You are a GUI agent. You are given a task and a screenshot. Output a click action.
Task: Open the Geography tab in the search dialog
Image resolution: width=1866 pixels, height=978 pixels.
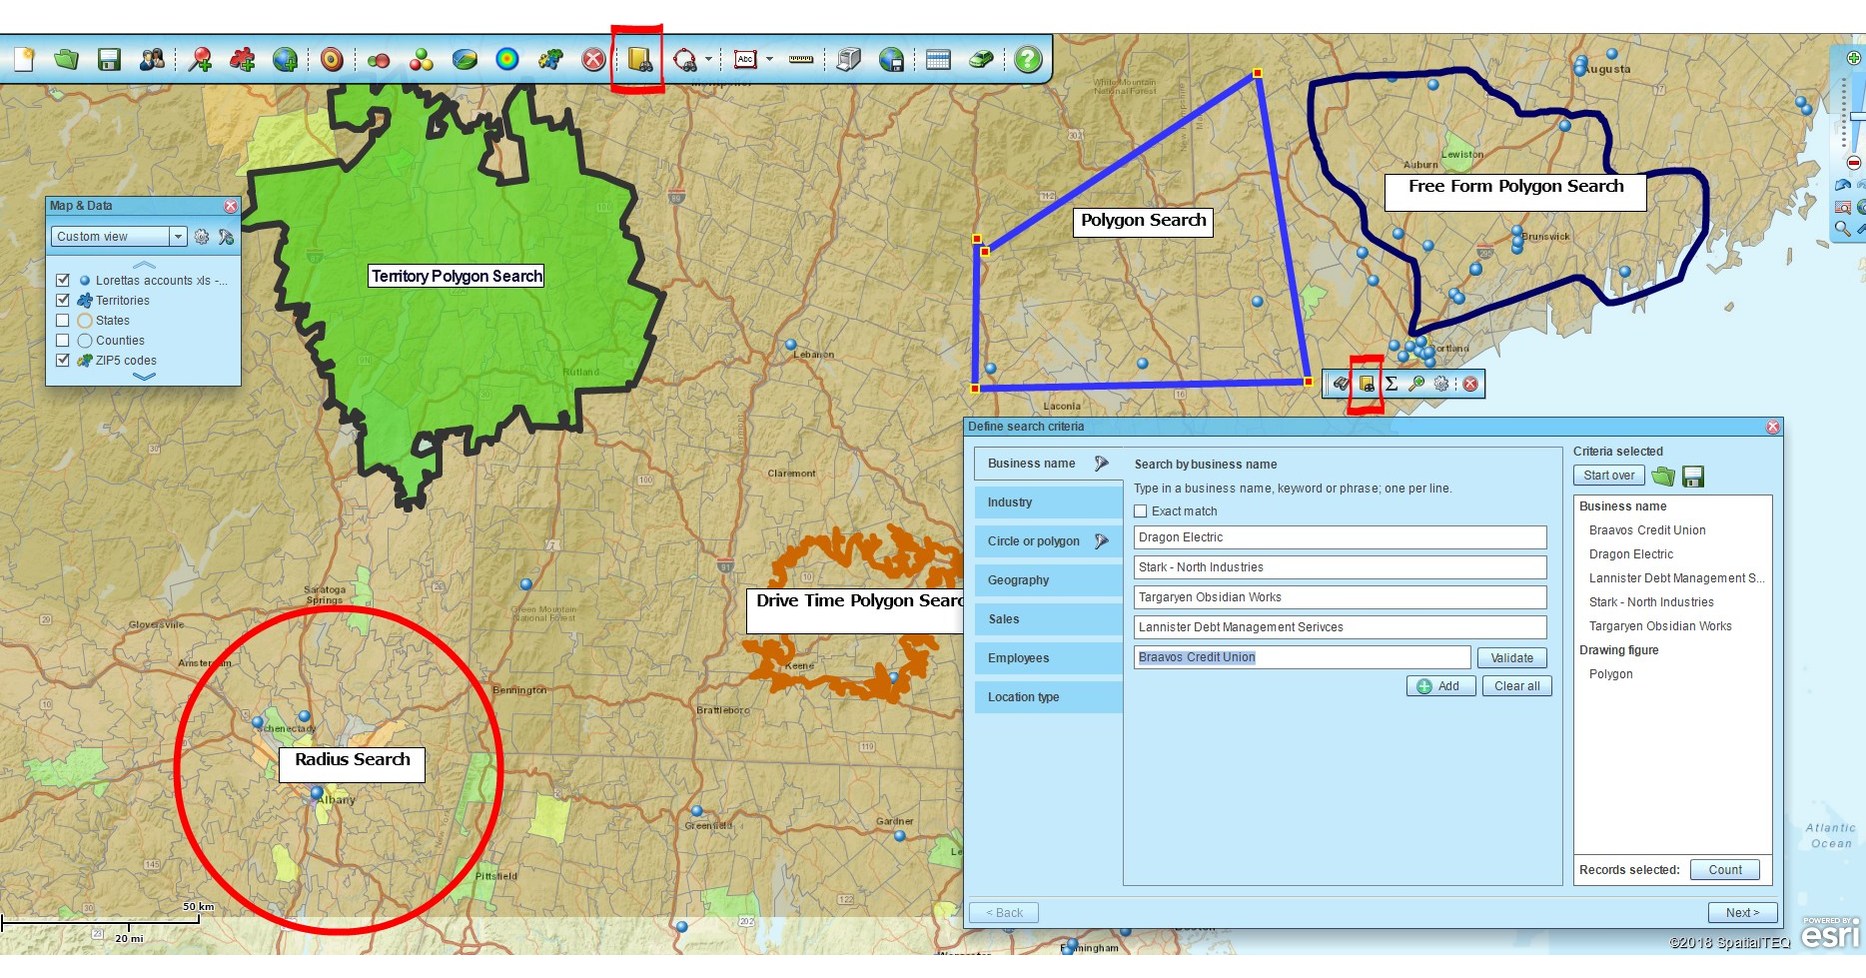[x=1017, y=580]
